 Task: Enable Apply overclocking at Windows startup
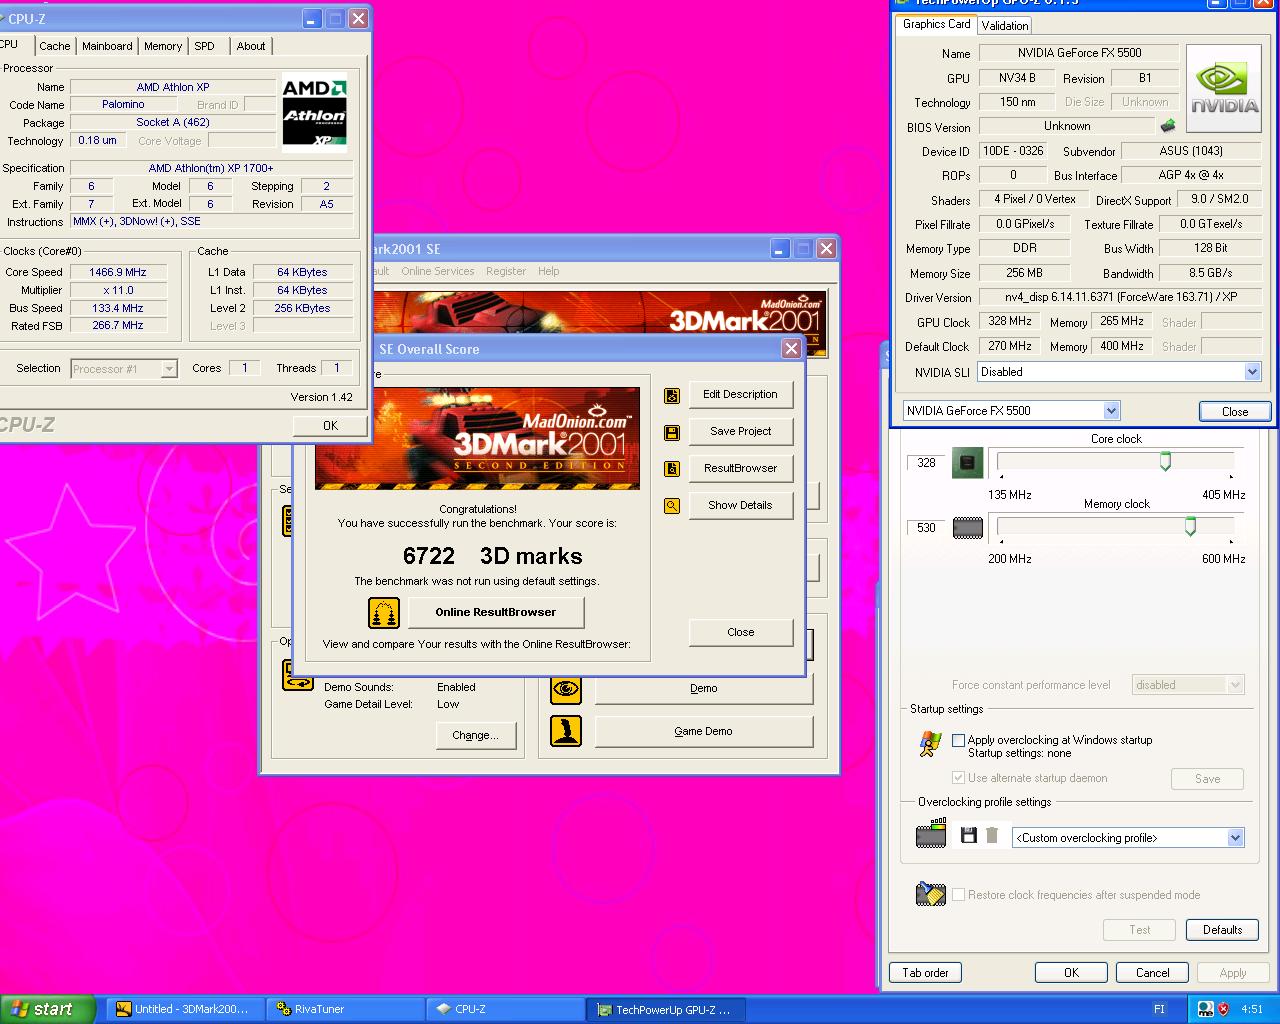[x=959, y=740]
